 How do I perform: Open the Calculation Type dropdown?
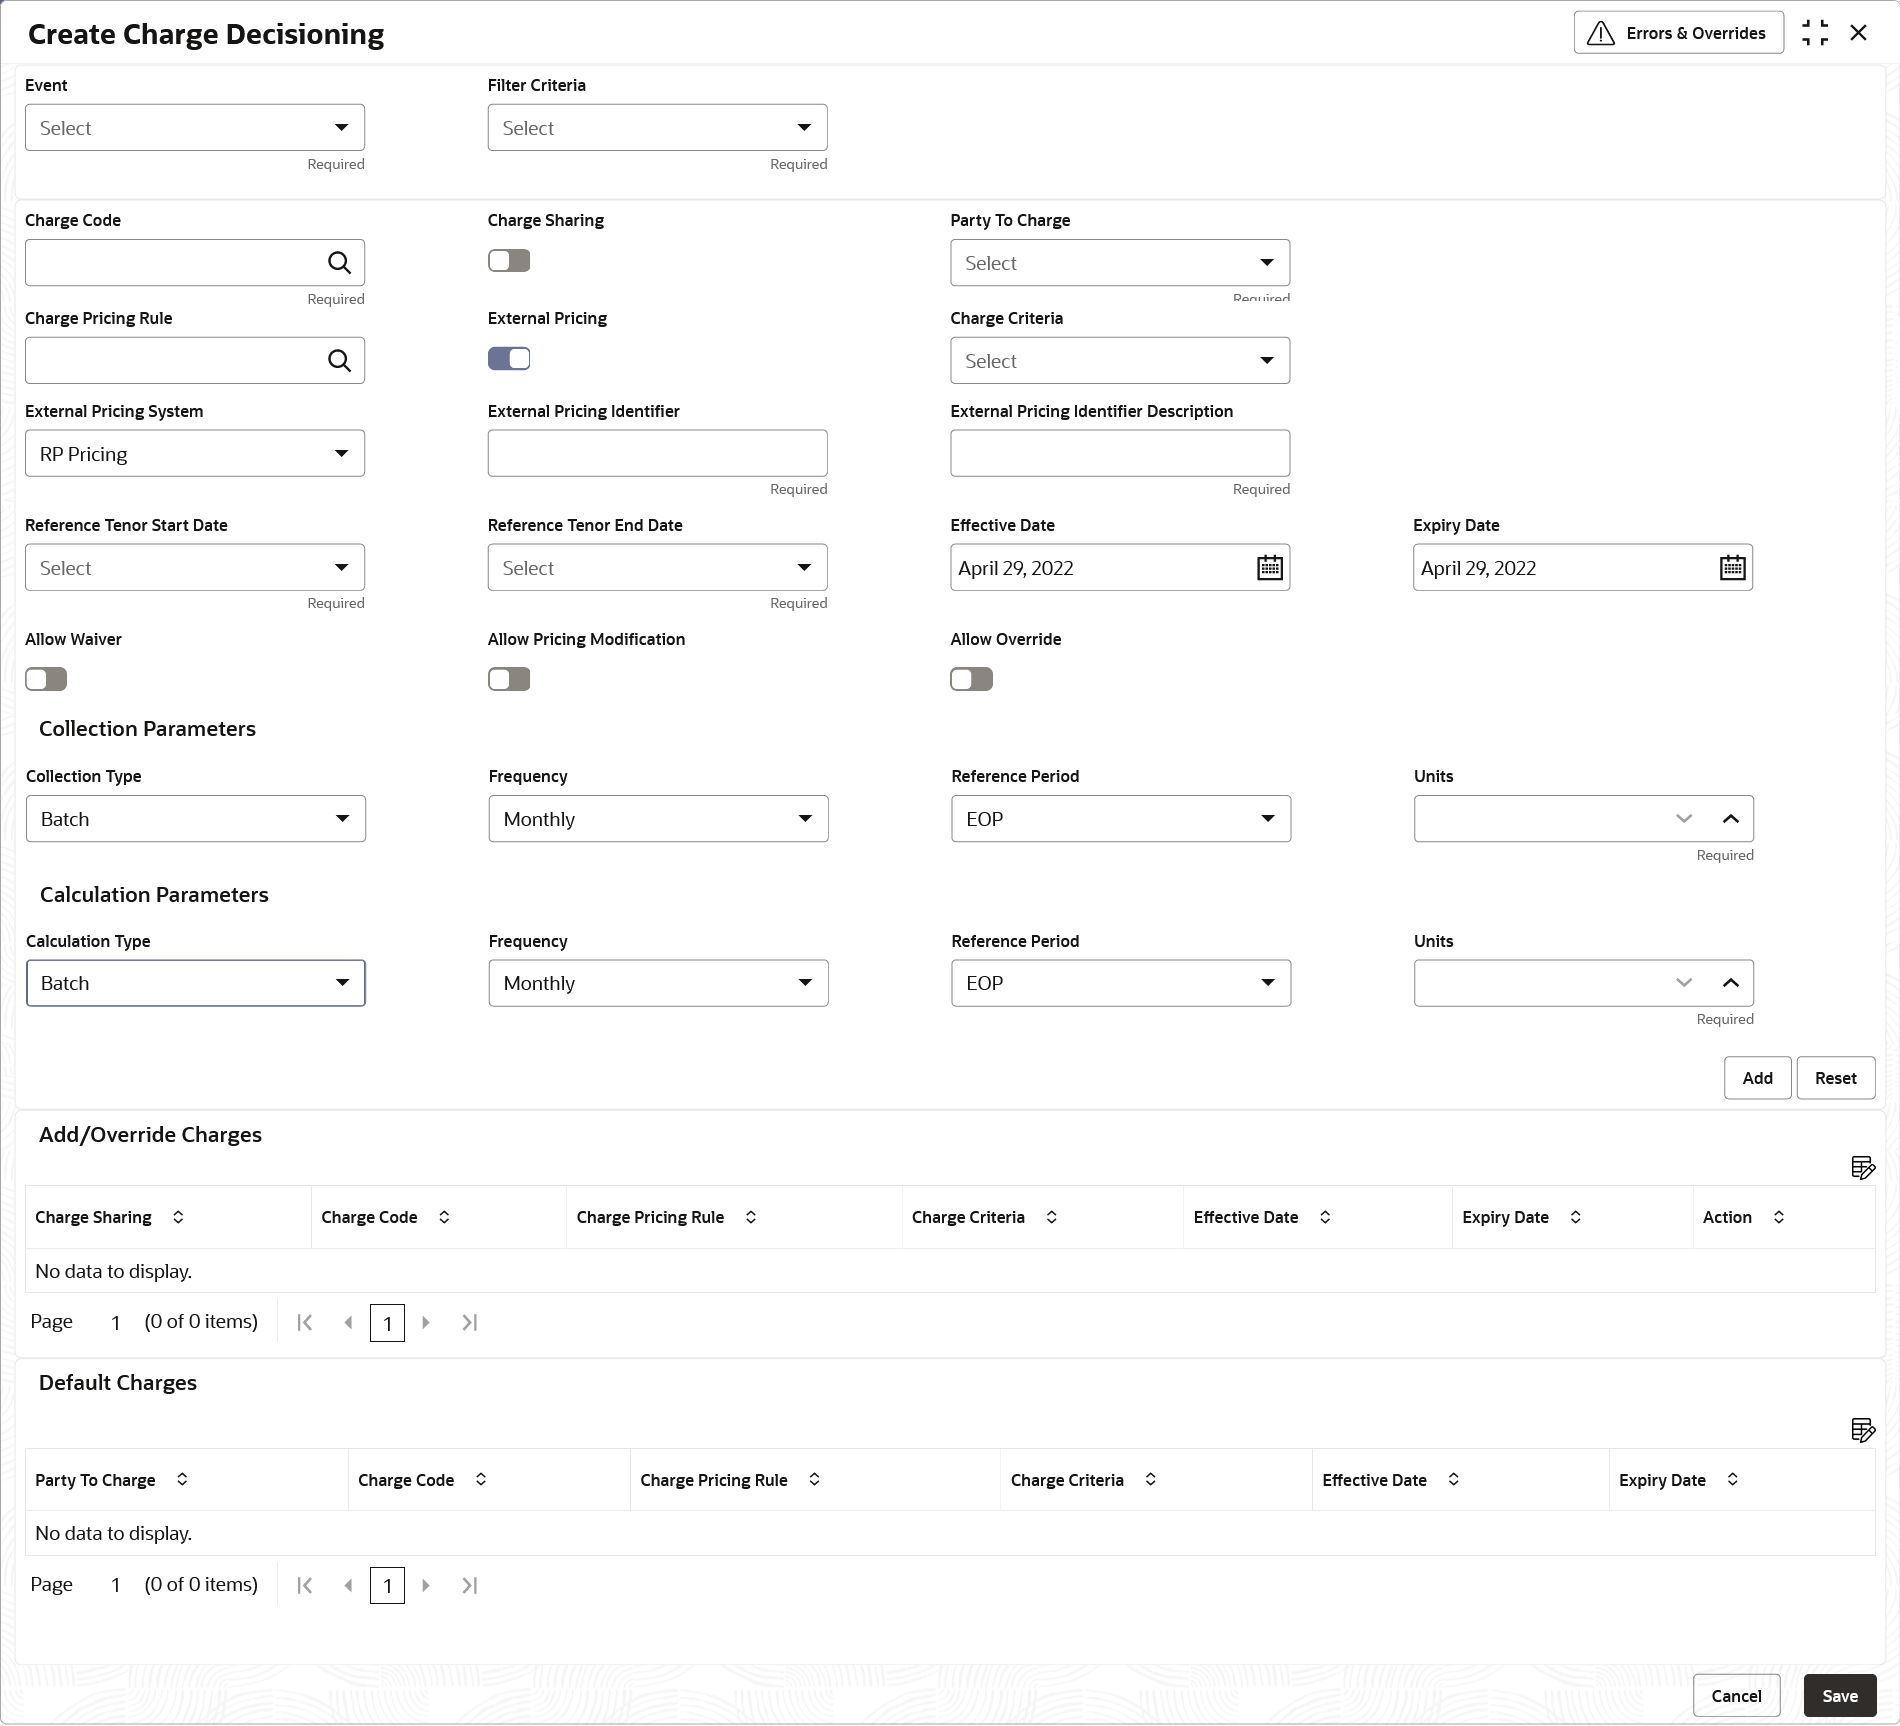pyautogui.click(x=196, y=983)
